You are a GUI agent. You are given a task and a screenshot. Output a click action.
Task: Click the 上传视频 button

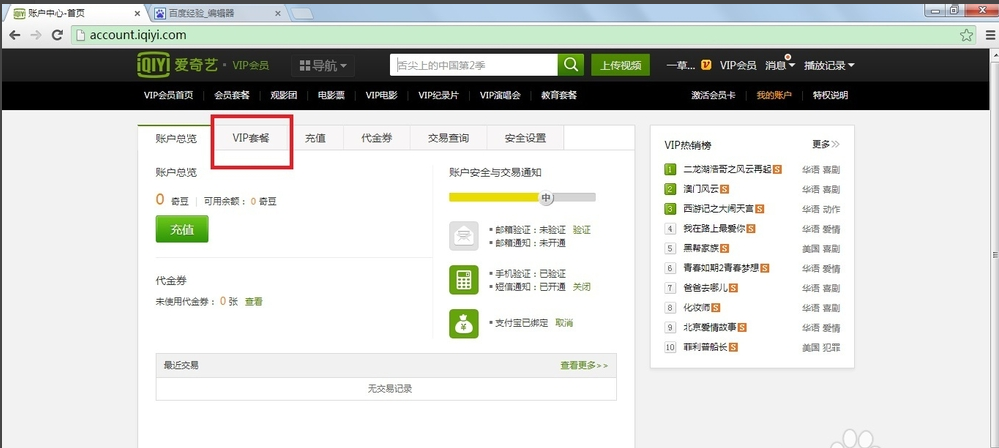[x=621, y=65]
